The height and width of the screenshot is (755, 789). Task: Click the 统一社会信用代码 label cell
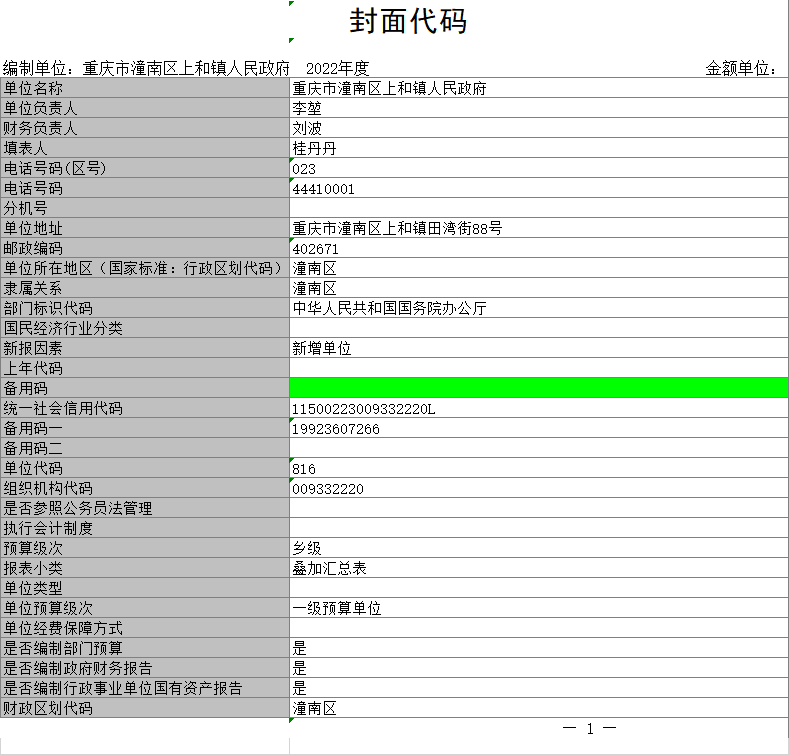pos(145,408)
